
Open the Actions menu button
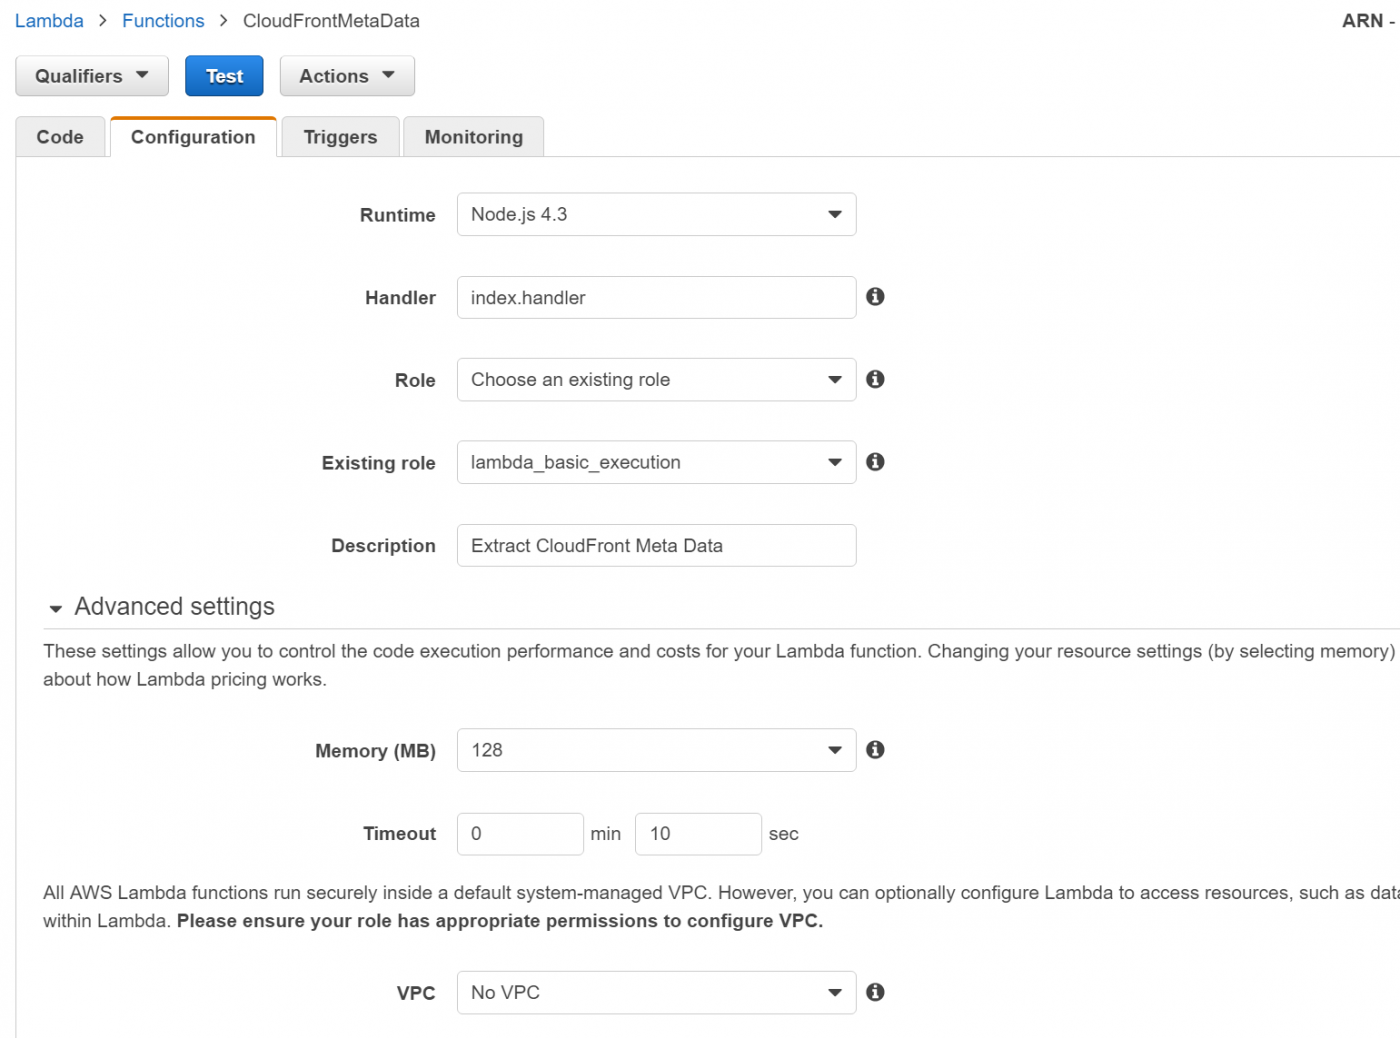(x=347, y=76)
